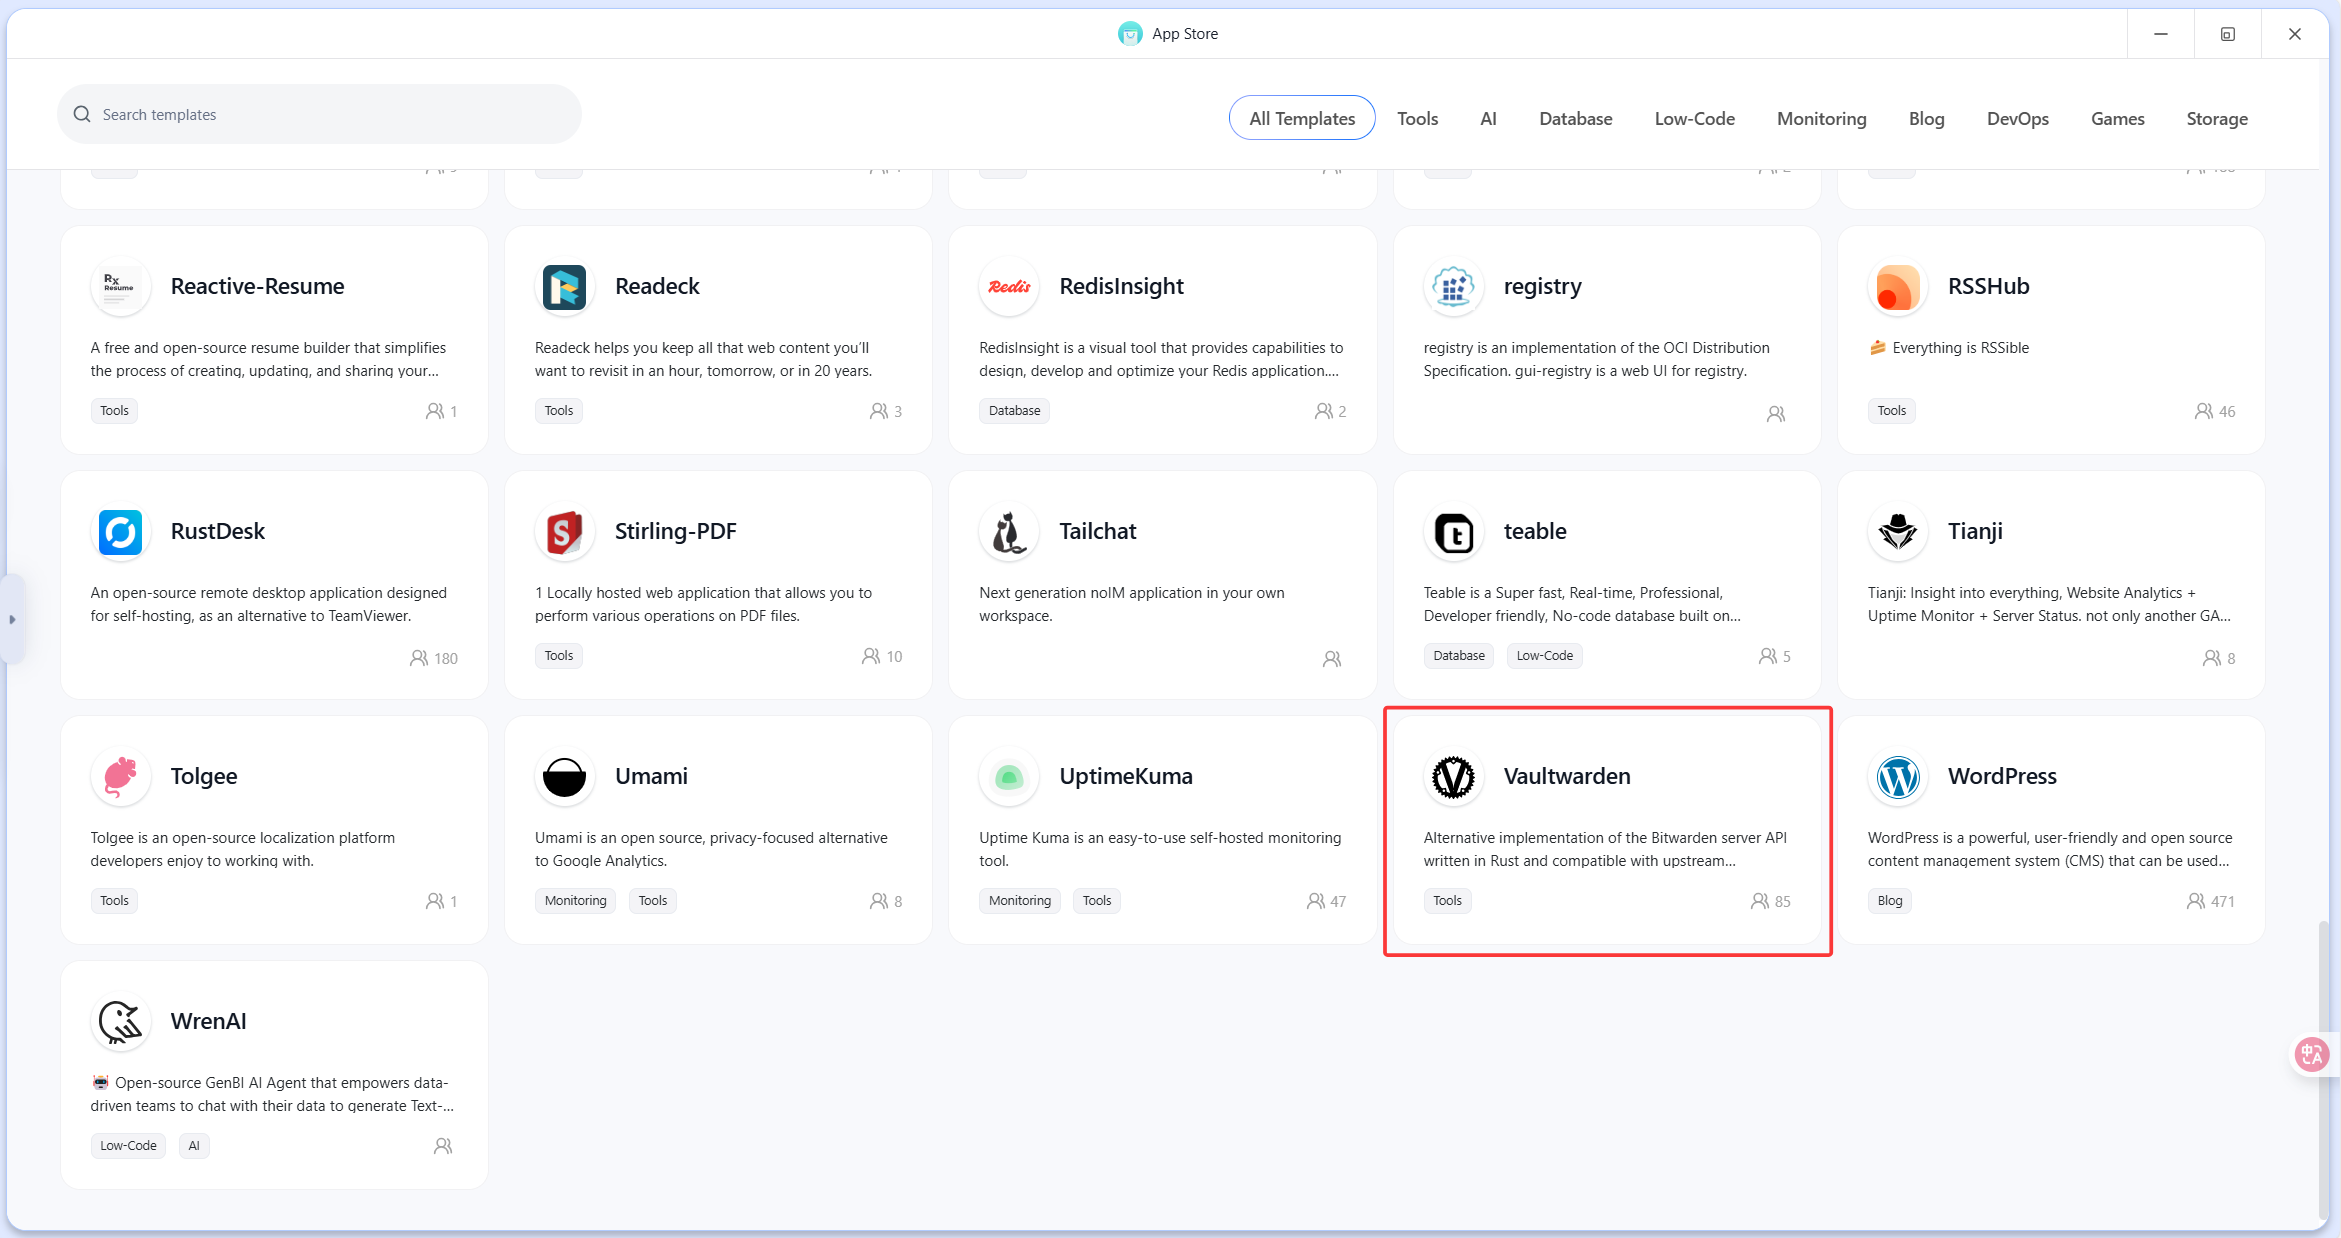Click the Search templates input field

319,114
